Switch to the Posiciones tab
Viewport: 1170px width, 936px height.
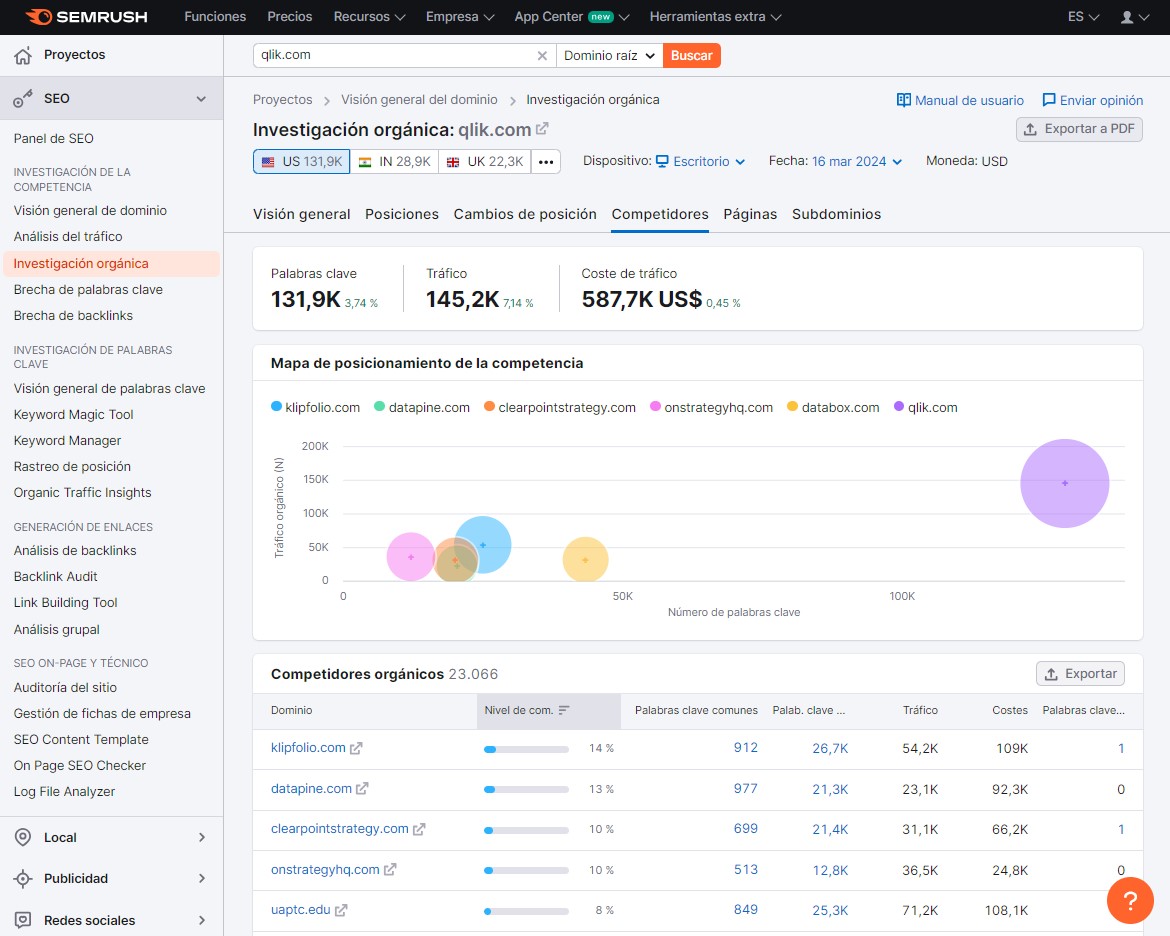pyautogui.click(x=402, y=214)
